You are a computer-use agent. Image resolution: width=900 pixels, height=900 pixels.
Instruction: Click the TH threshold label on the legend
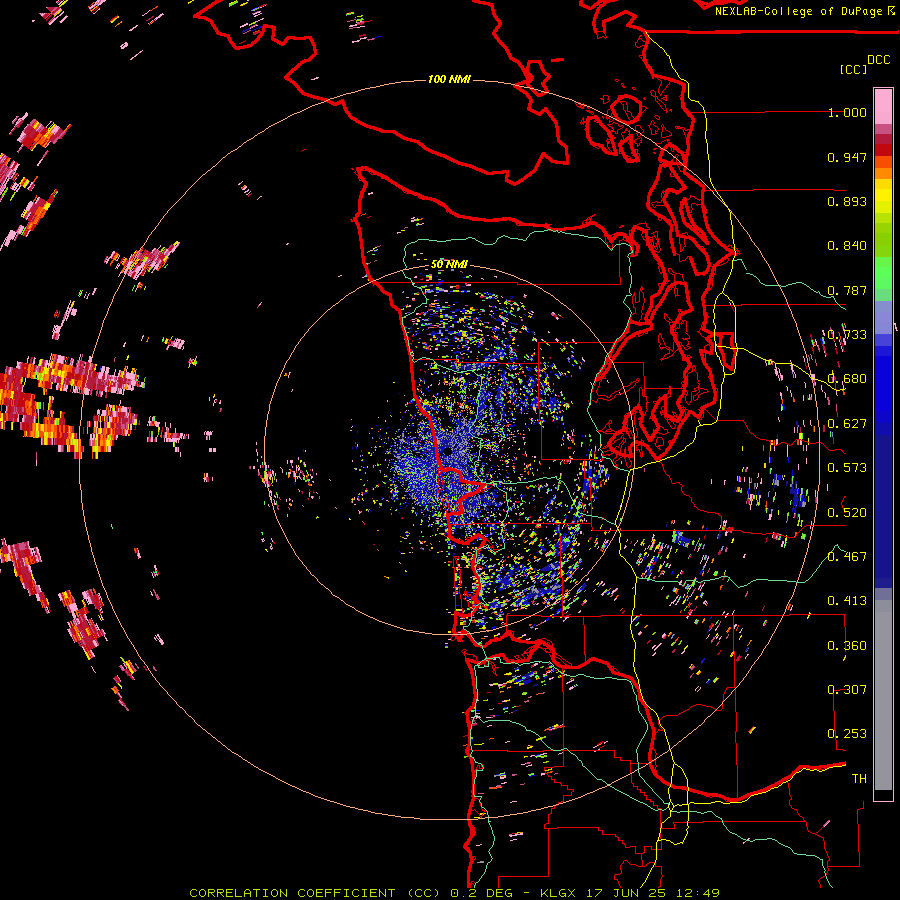[x=859, y=779]
